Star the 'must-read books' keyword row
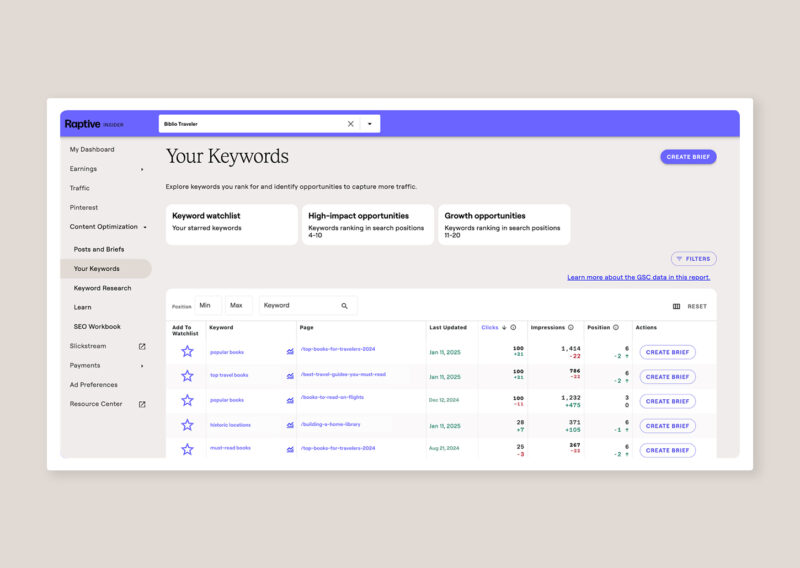The image size is (800, 568). pyautogui.click(x=187, y=450)
